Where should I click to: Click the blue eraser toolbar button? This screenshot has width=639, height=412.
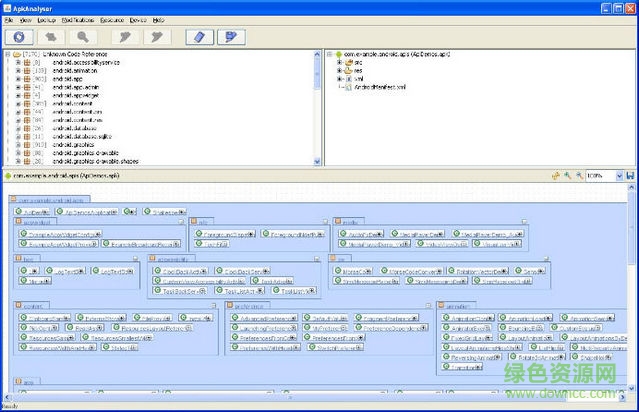tap(200, 37)
